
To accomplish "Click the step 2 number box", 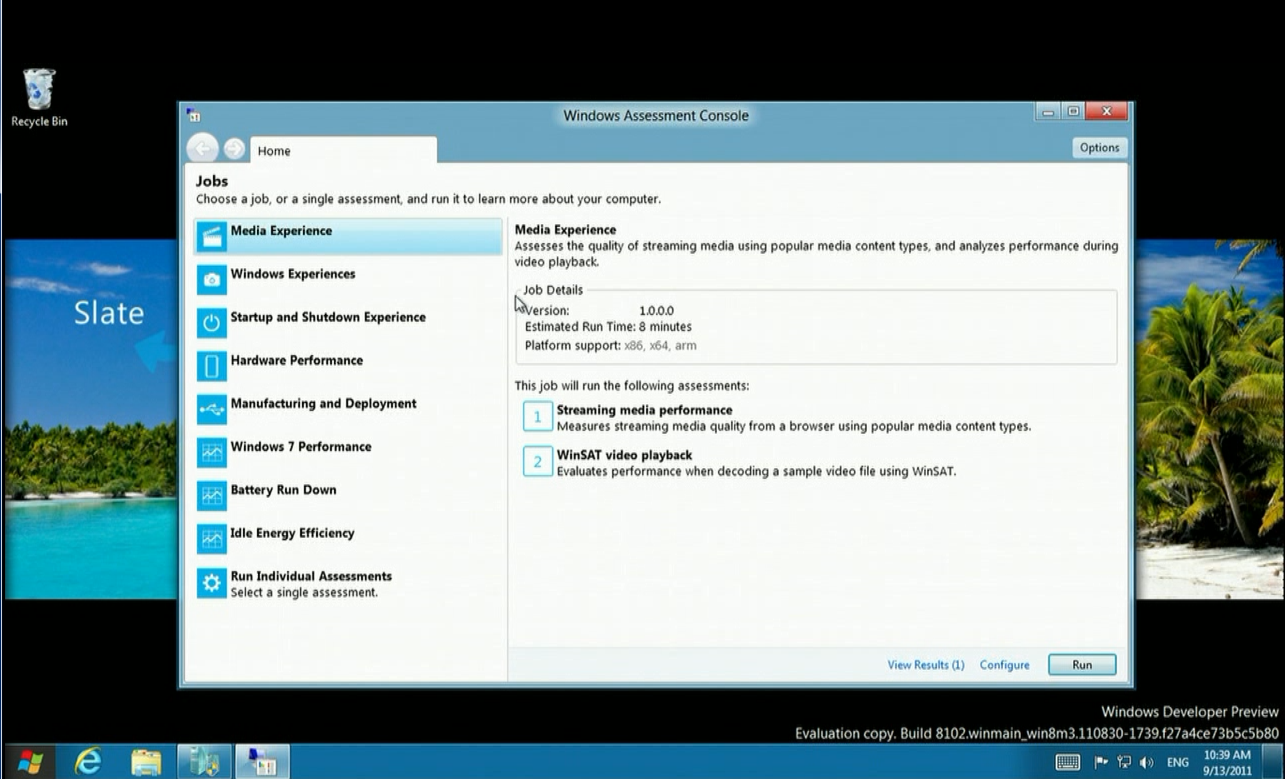I will click(538, 461).
